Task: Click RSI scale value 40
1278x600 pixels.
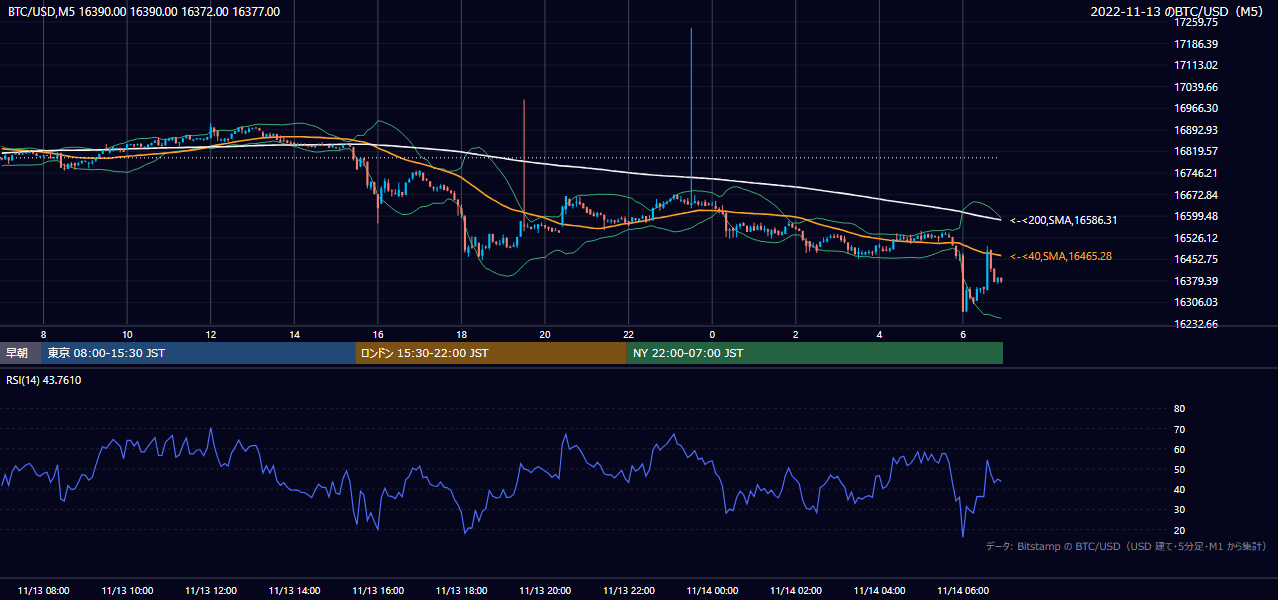Action: pyautogui.click(x=1179, y=489)
